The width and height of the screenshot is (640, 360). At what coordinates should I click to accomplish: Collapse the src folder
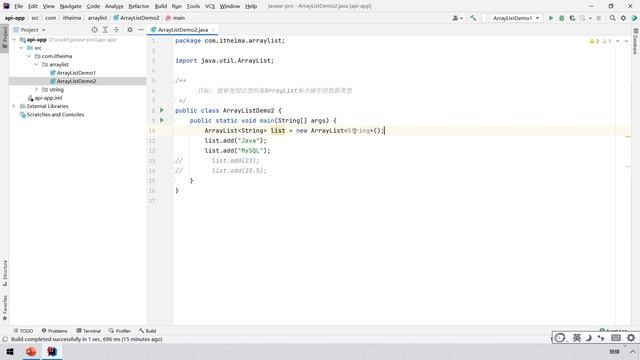coord(22,48)
